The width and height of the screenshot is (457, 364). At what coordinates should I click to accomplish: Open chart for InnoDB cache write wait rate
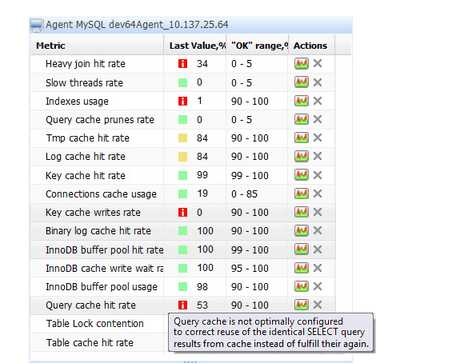point(301,268)
